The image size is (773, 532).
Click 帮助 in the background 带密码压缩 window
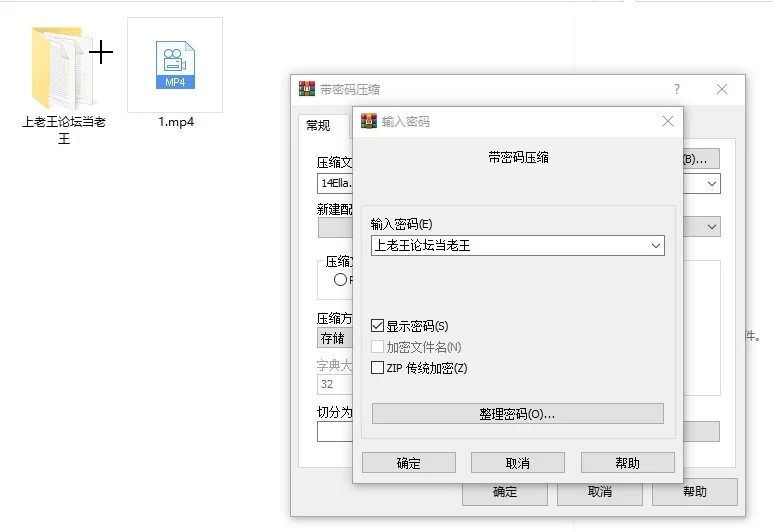point(695,492)
